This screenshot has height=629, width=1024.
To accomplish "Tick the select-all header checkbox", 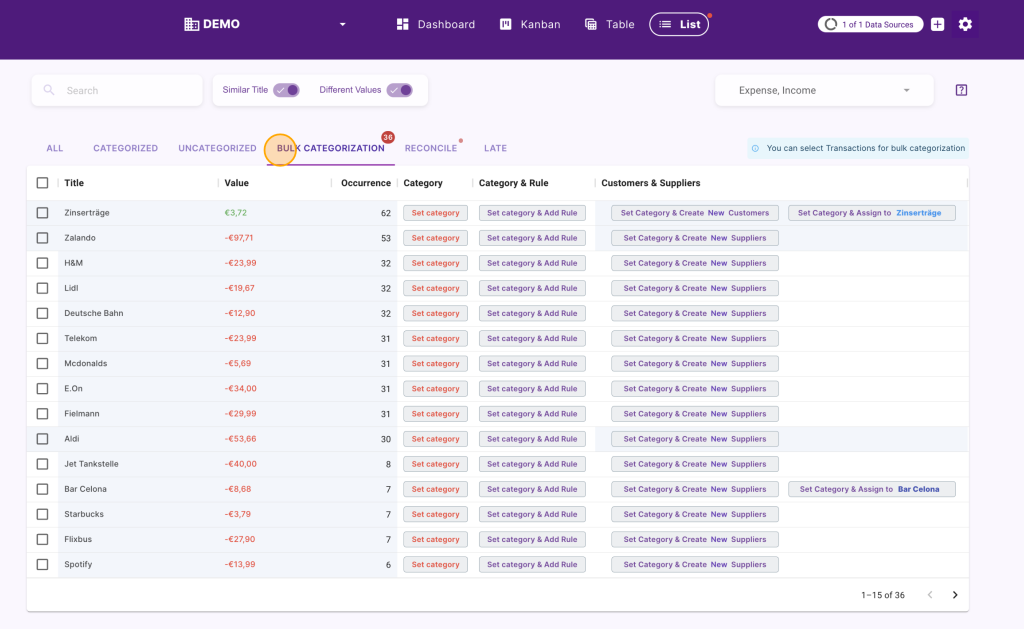I will 42,183.
